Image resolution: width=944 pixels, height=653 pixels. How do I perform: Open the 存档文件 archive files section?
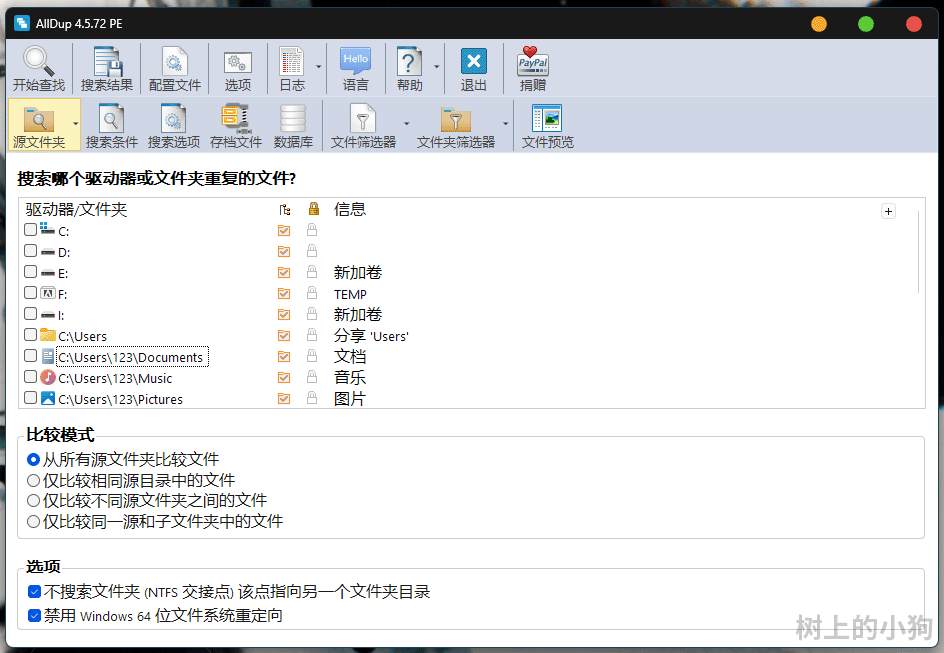click(236, 126)
